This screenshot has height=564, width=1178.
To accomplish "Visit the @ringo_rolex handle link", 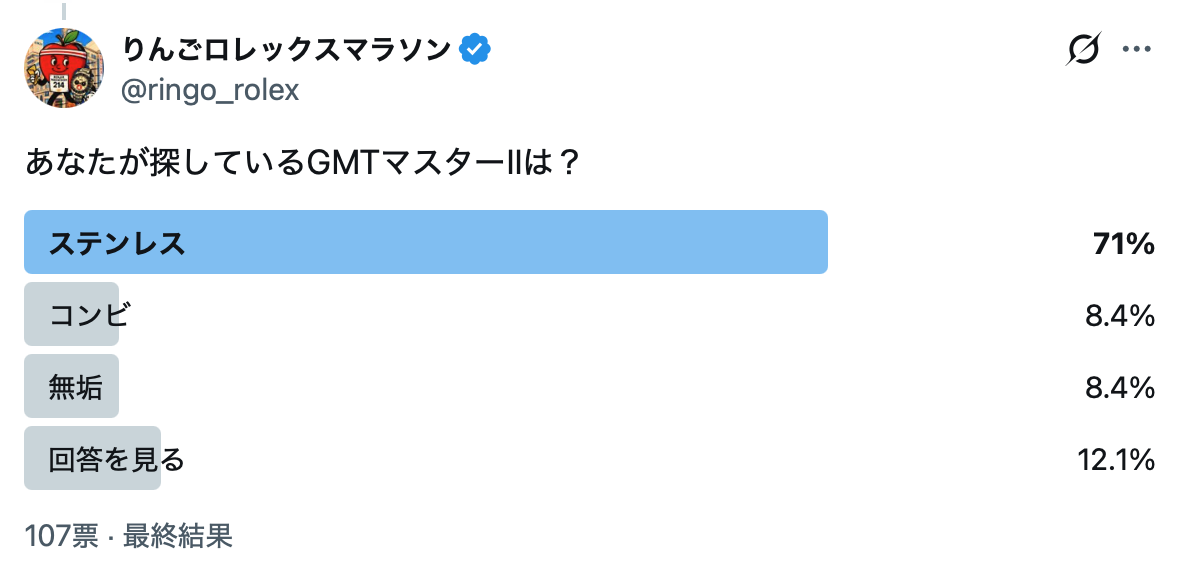I will point(210,90).
